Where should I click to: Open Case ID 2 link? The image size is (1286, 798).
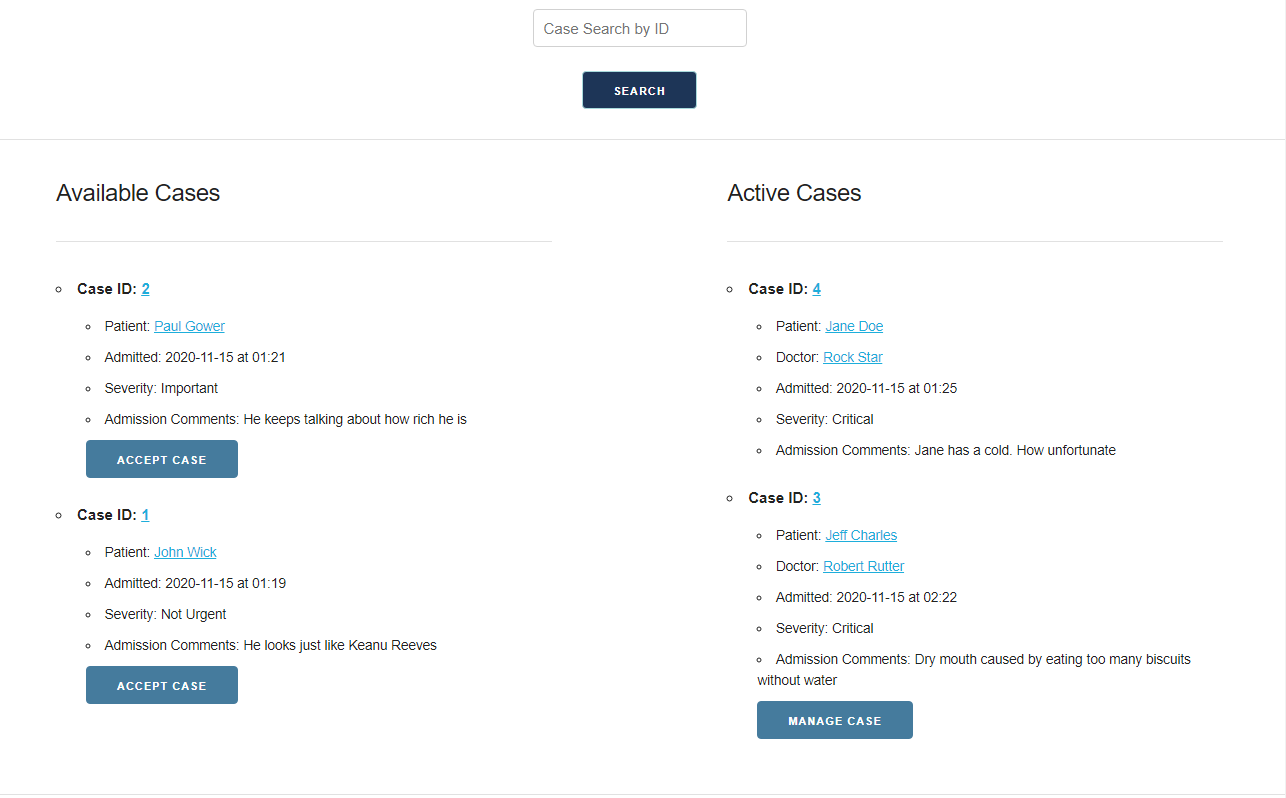(146, 289)
